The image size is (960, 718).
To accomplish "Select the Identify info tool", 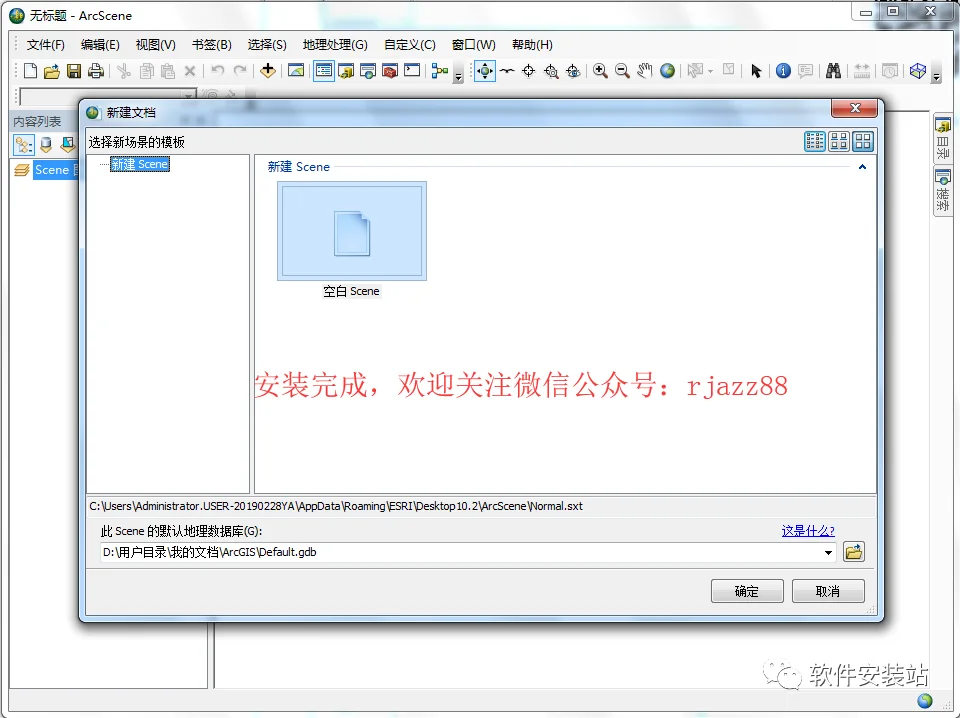I will [x=783, y=71].
